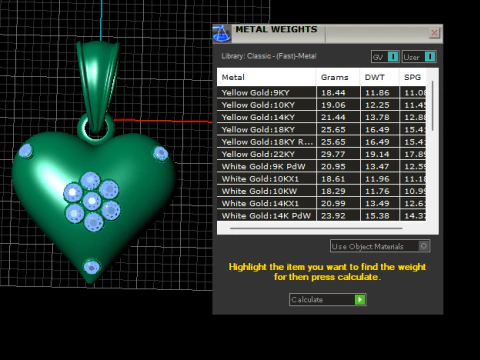Click the 21.44 grams cell
The image size is (480, 360).
click(338, 117)
